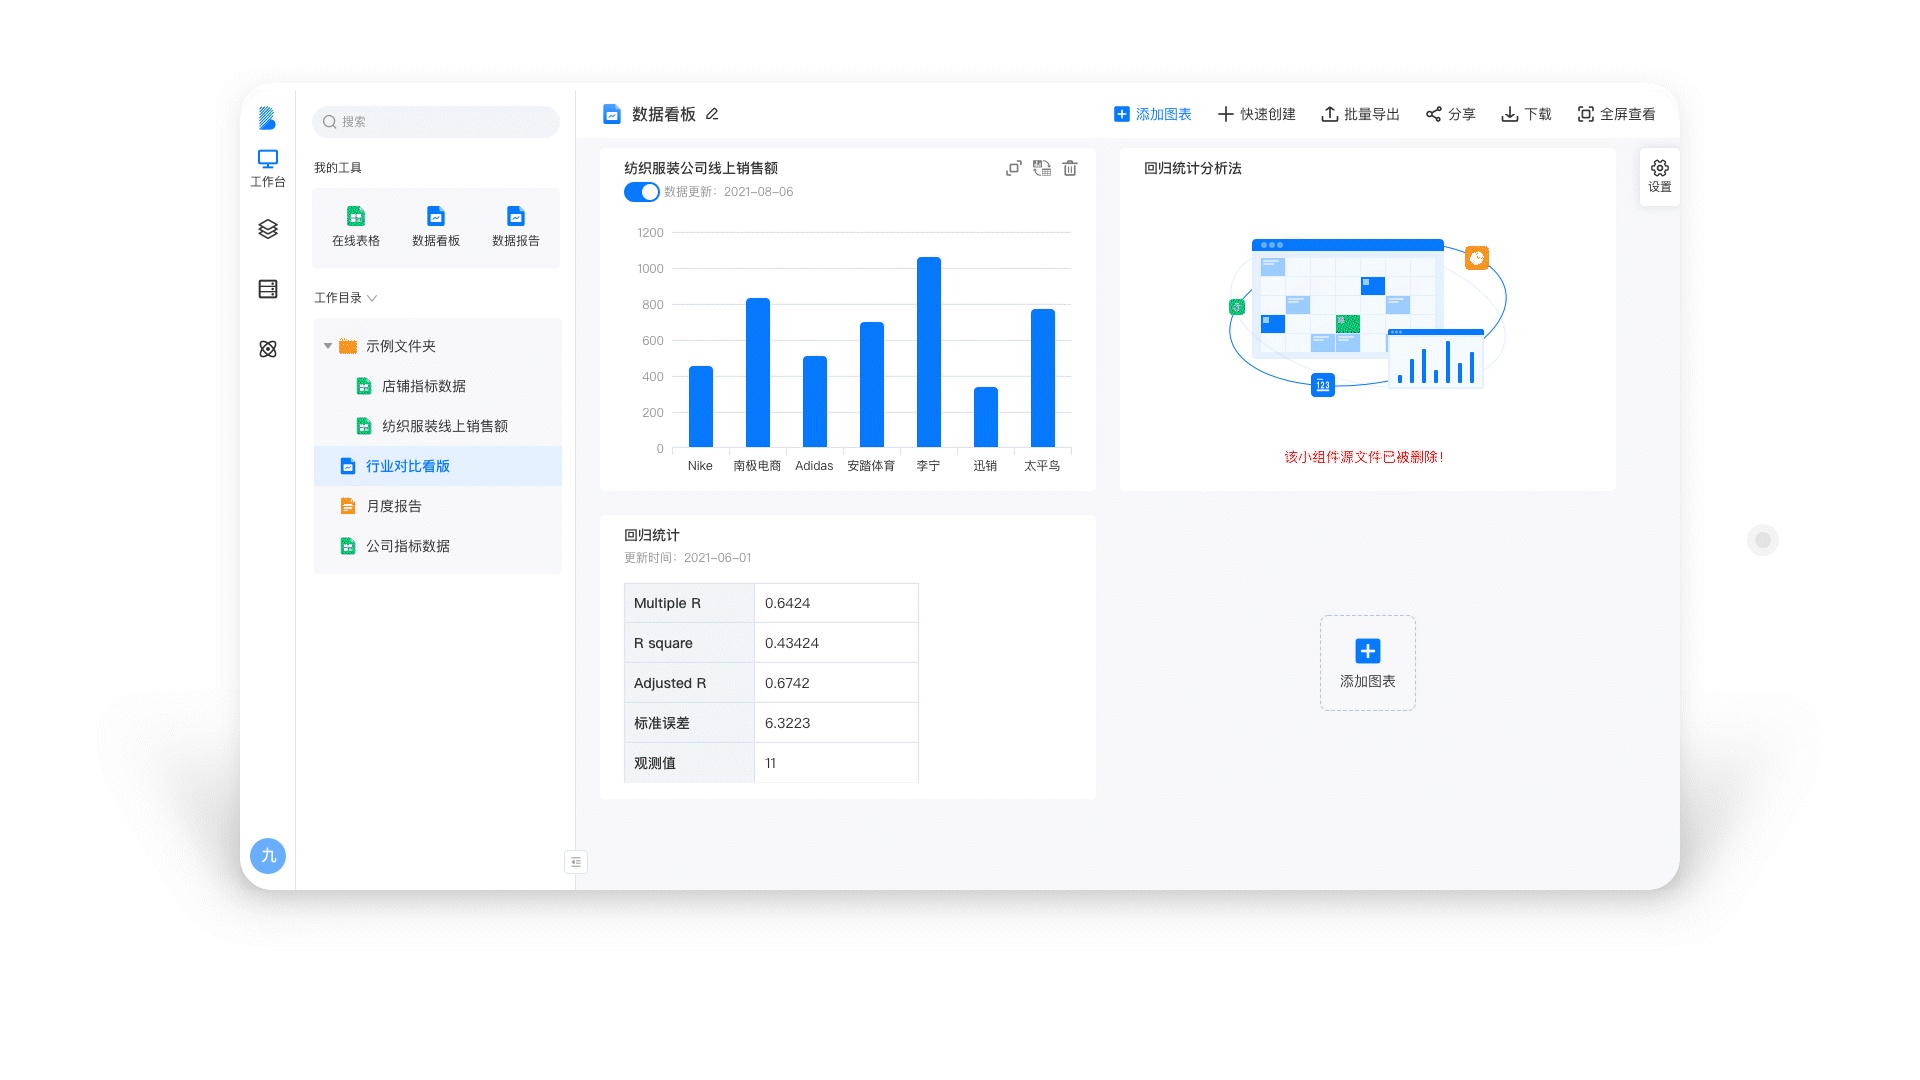Click the atom-shaped icon in left rail
The image size is (1920, 1080).
point(267,349)
